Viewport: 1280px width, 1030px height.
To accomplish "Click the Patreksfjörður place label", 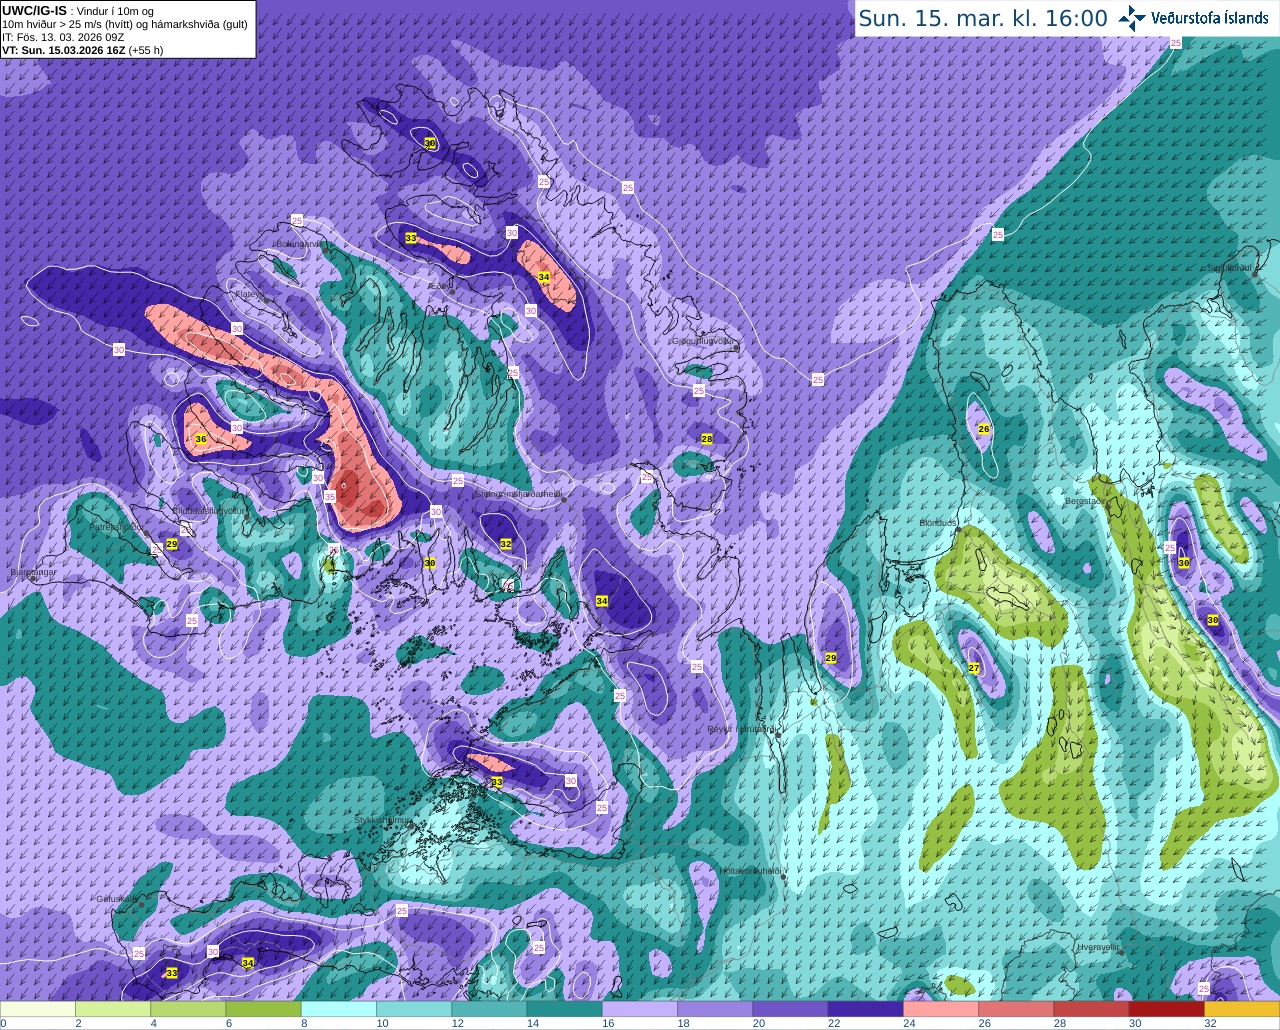I will click(x=117, y=526).
